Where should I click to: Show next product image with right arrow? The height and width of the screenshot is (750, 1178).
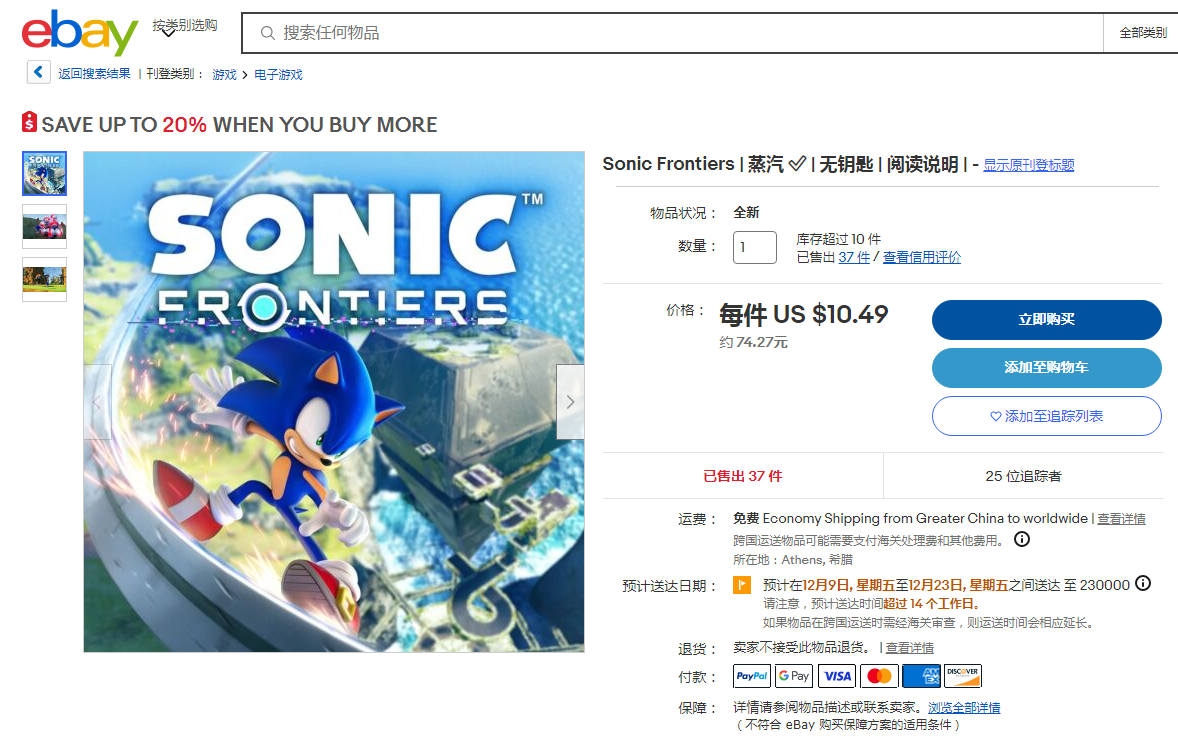tap(570, 402)
